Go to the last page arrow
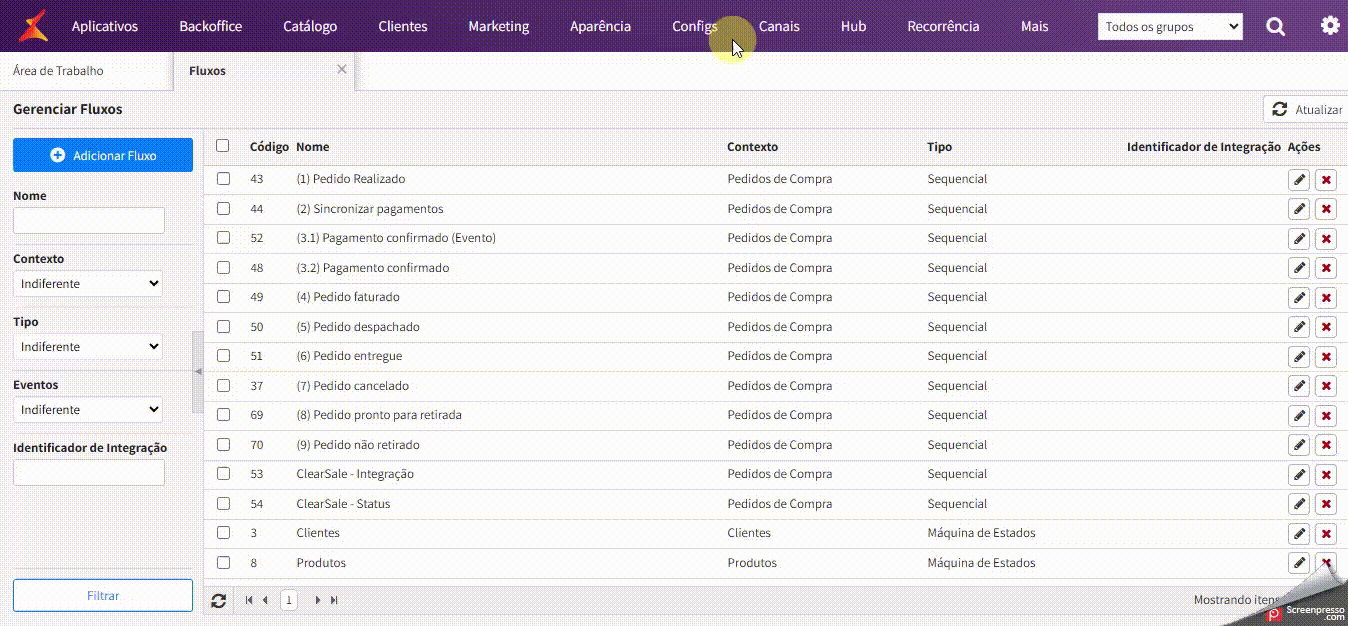Viewport: 1348px width, 626px height. pos(334,600)
